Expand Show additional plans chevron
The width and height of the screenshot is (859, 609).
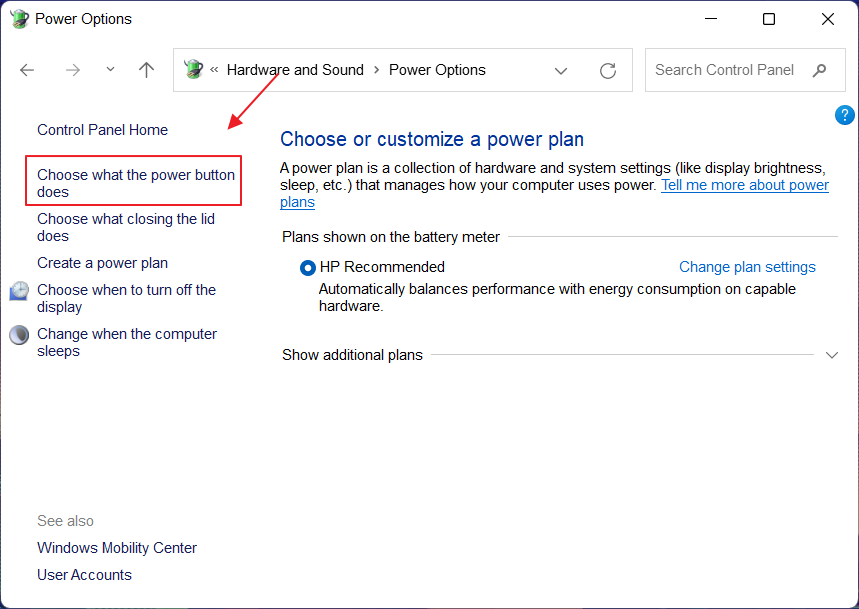tap(831, 355)
